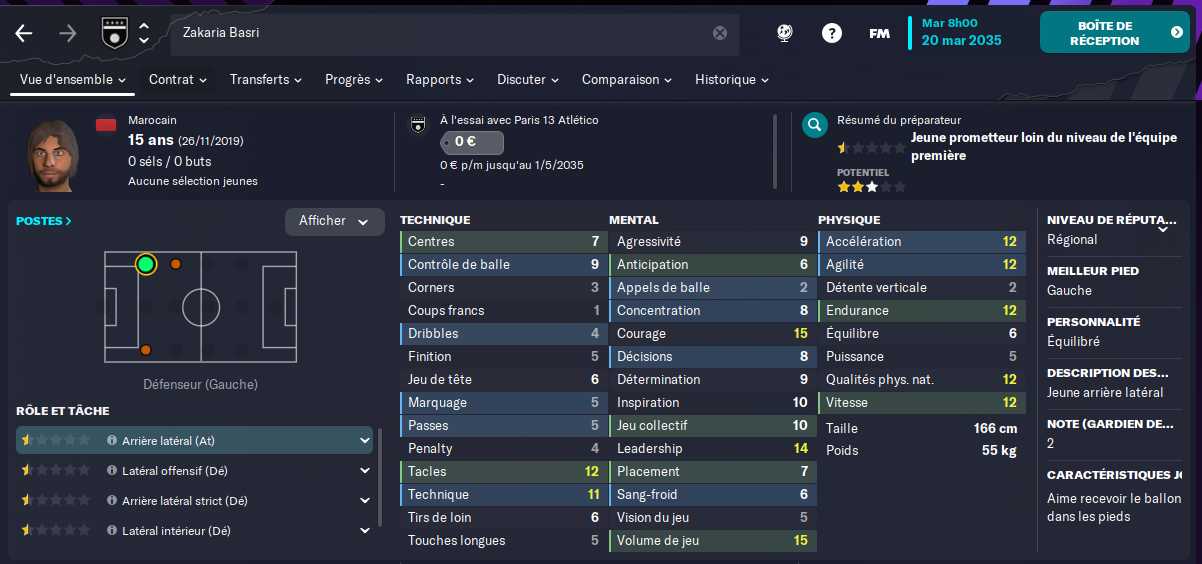Open the Transferts menu
The height and width of the screenshot is (564, 1202).
pyautogui.click(x=268, y=79)
